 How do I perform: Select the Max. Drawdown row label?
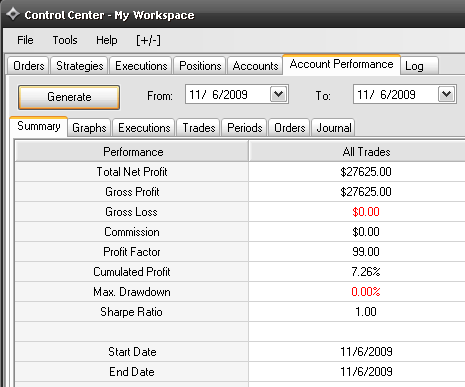click(x=132, y=292)
